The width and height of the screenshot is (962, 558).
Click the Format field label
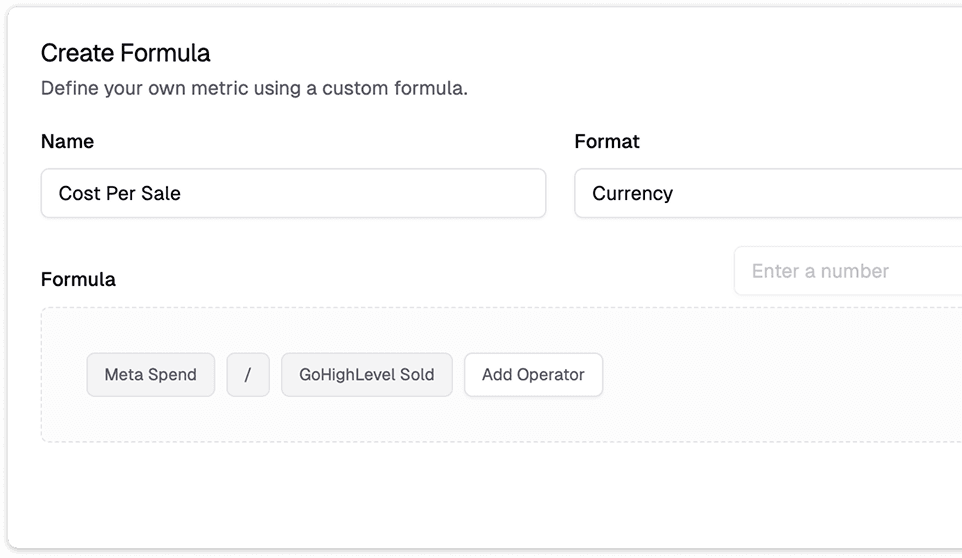[x=607, y=142]
